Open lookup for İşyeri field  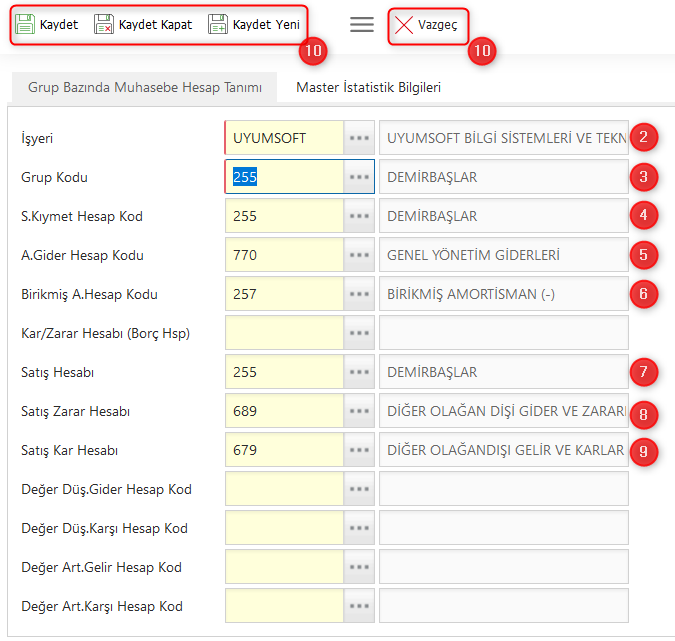point(359,138)
